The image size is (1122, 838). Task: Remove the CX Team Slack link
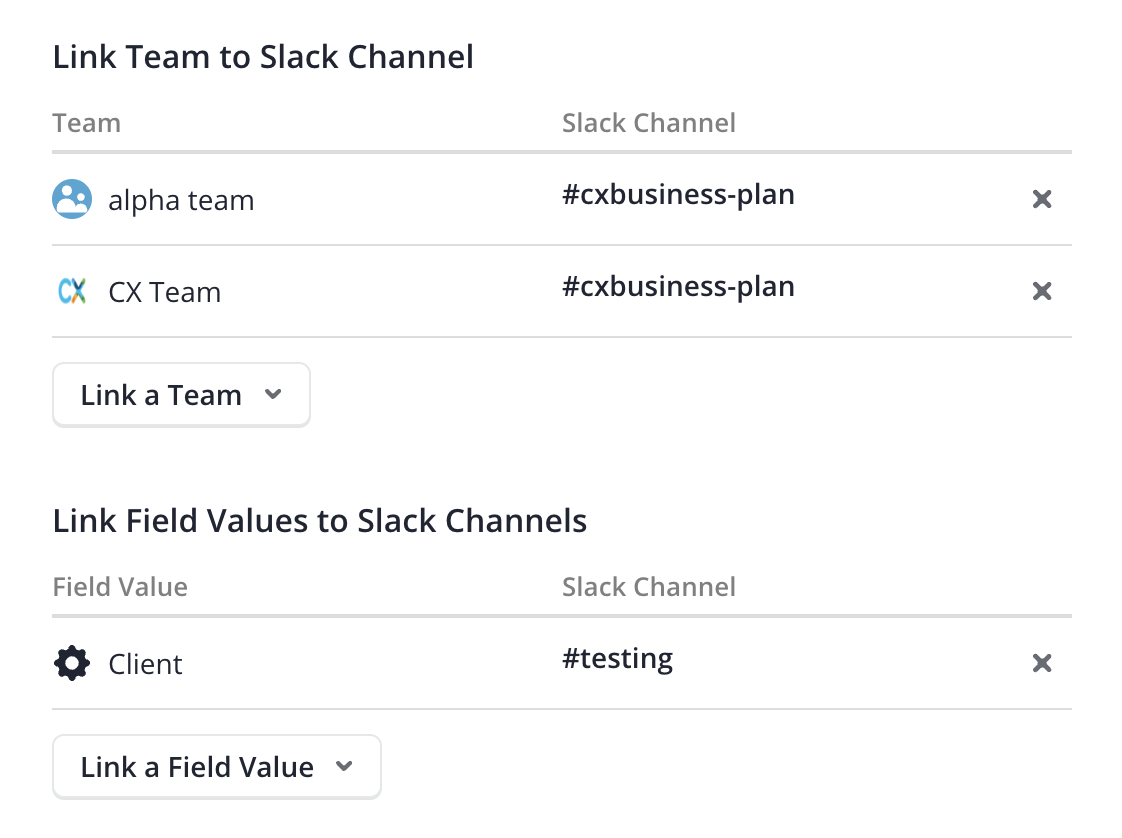point(1042,291)
